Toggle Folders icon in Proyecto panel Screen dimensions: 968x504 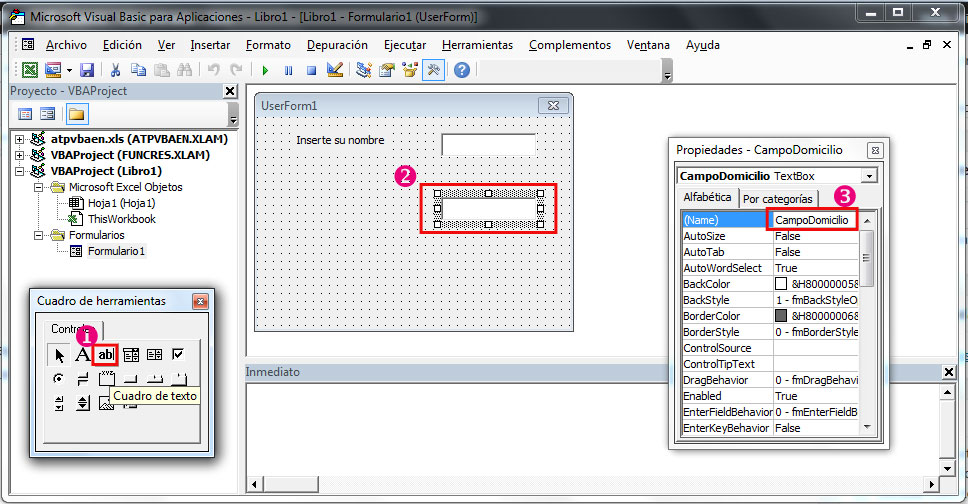pos(77,114)
